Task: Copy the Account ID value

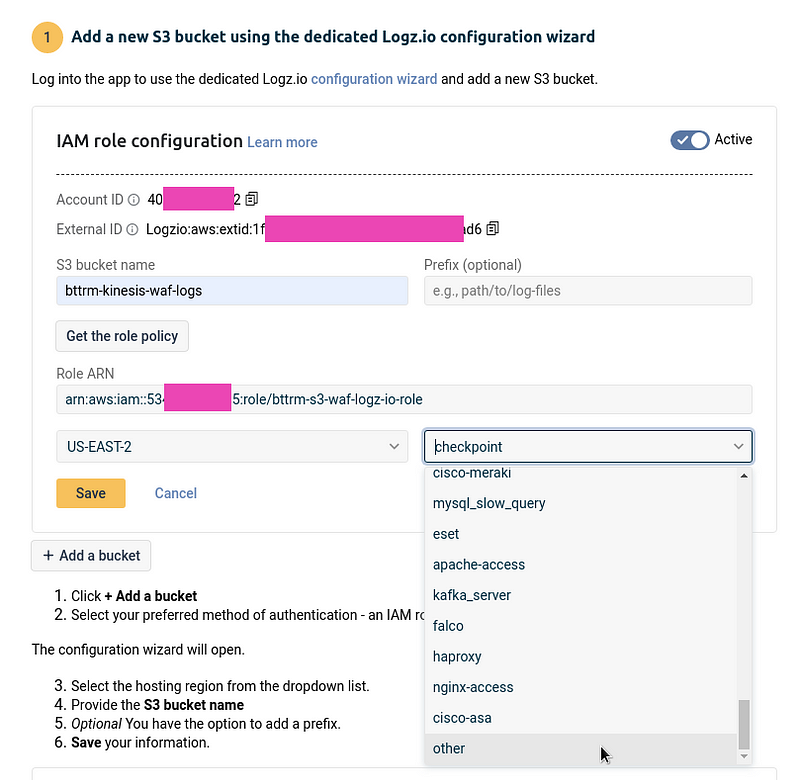Action: click(252, 199)
